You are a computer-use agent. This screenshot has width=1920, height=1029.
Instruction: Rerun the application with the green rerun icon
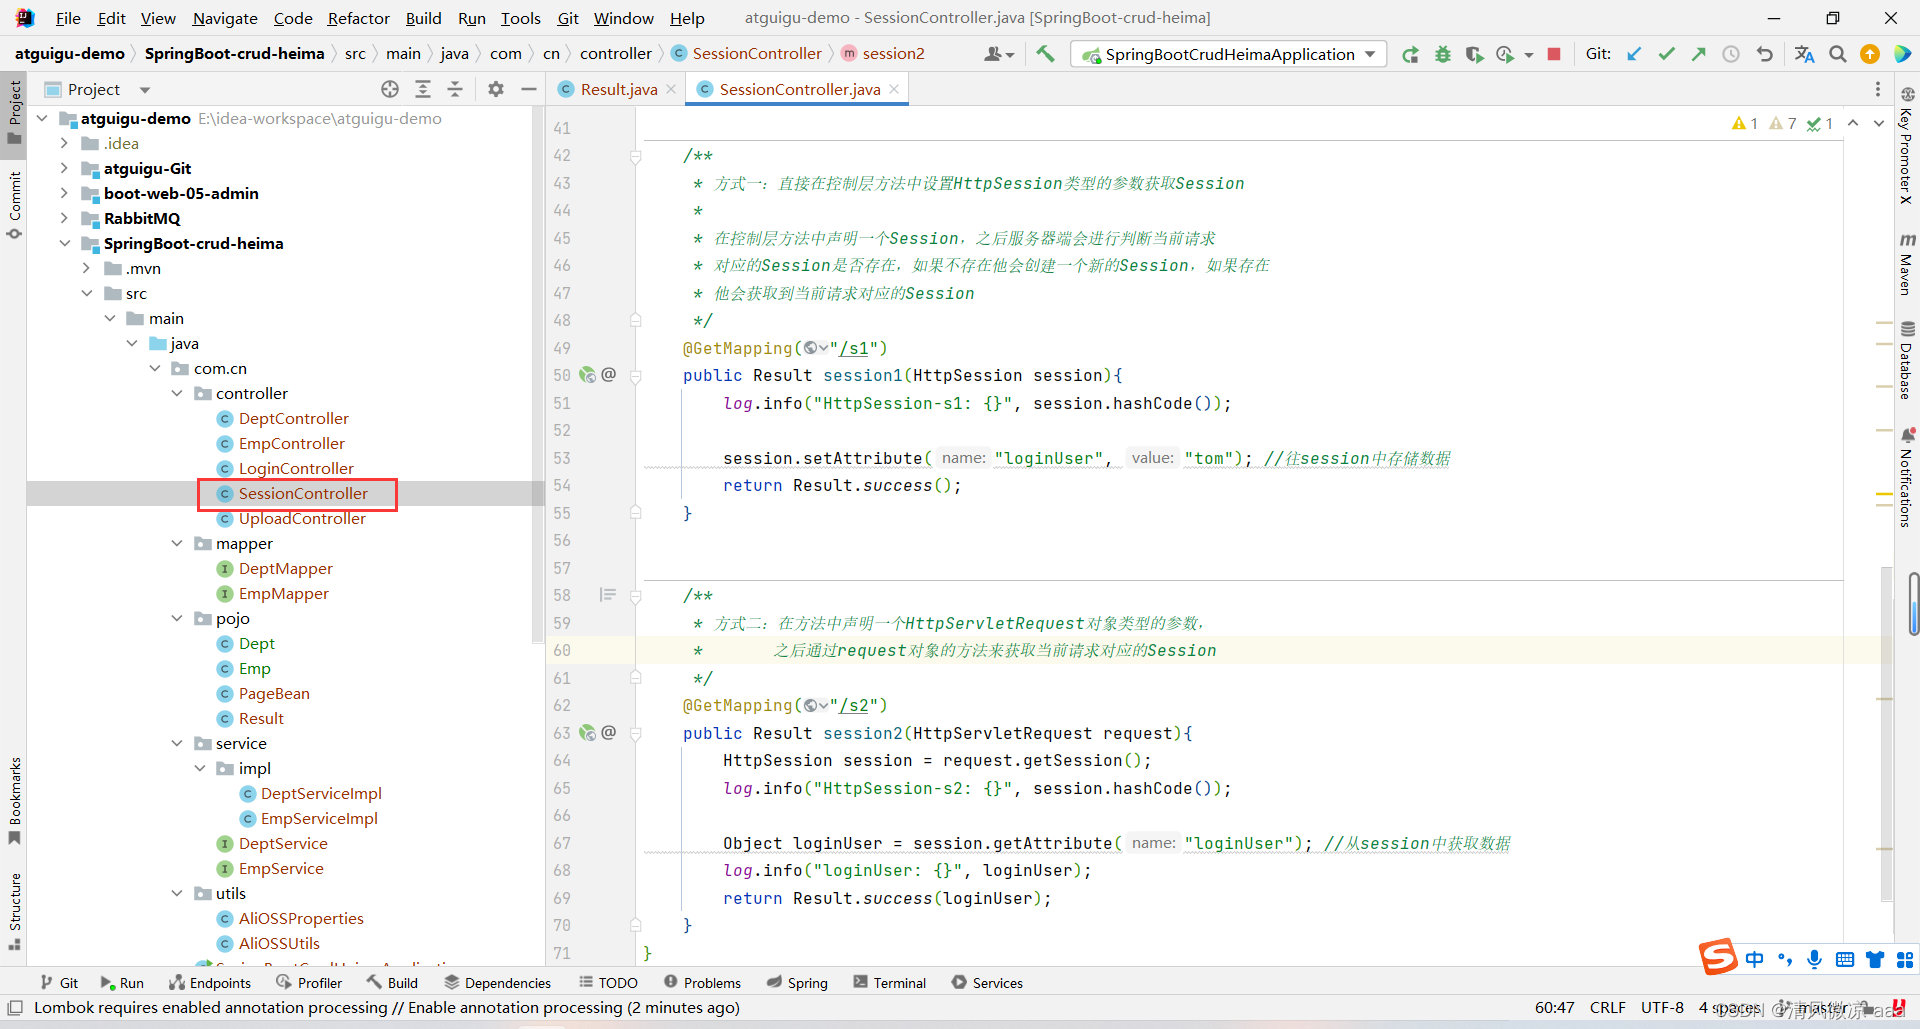coord(1410,54)
